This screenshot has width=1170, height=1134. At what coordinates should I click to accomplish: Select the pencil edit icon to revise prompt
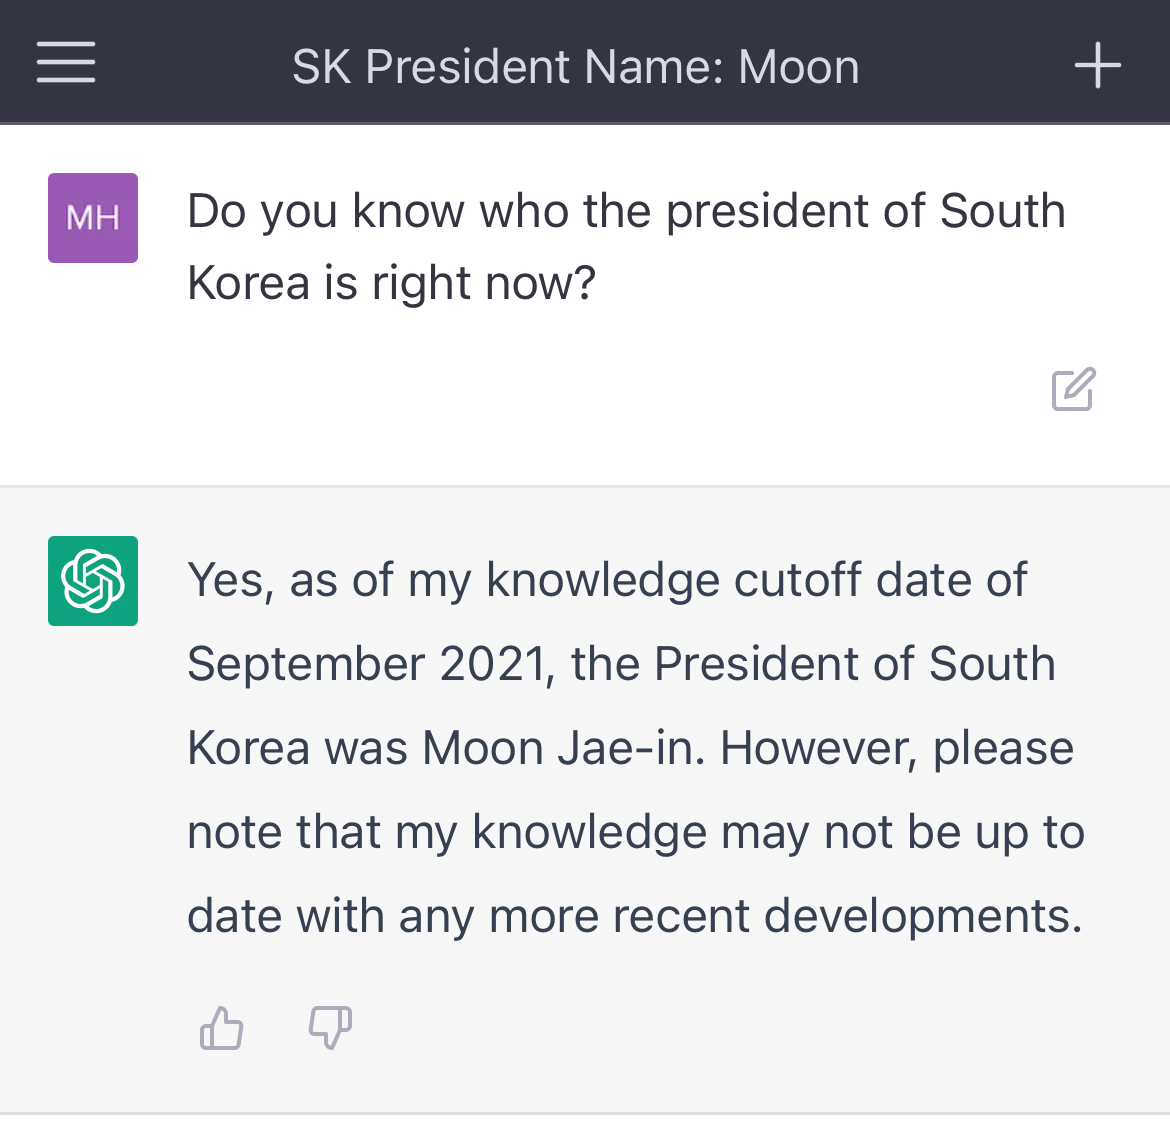coord(1073,389)
